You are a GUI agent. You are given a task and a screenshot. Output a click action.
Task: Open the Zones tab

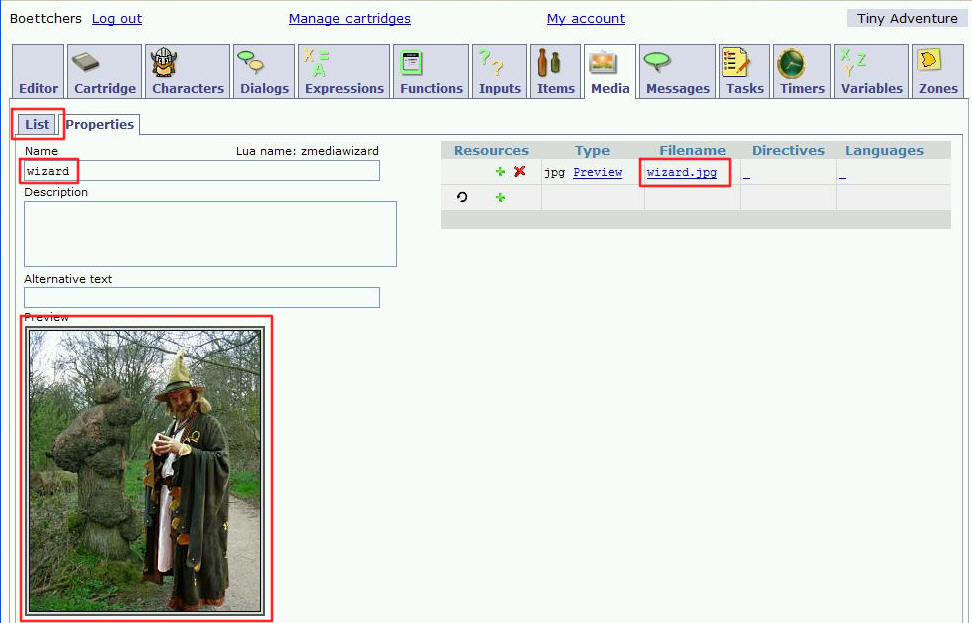click(x=938, y=72)
